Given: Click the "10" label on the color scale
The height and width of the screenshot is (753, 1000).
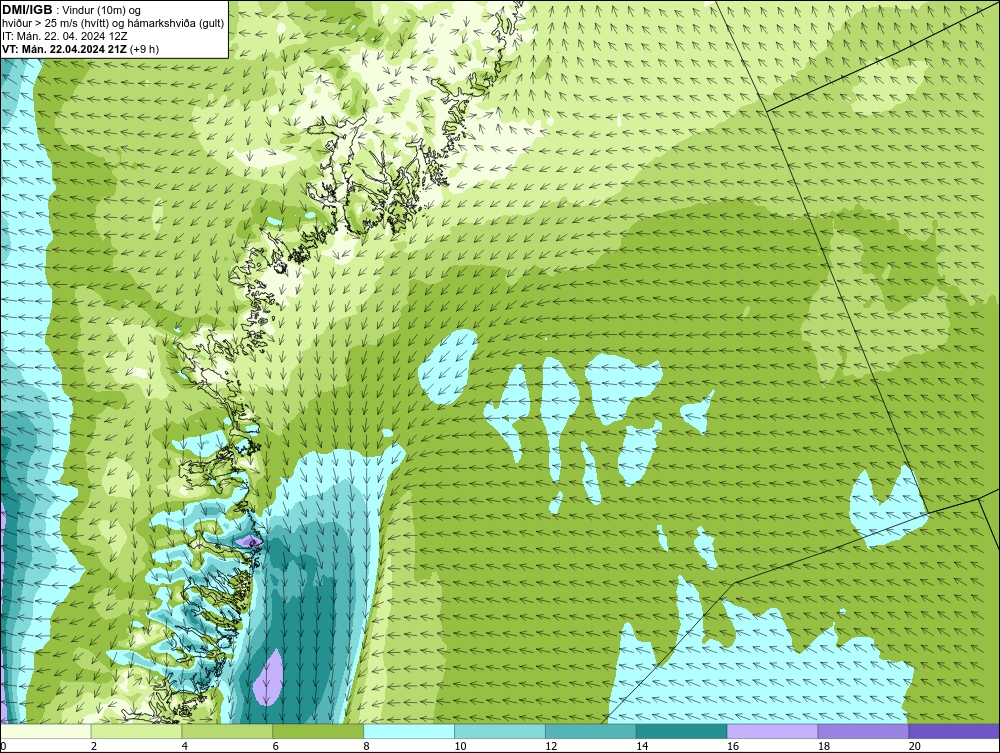Looking at the screenshot, I should 460,746.
